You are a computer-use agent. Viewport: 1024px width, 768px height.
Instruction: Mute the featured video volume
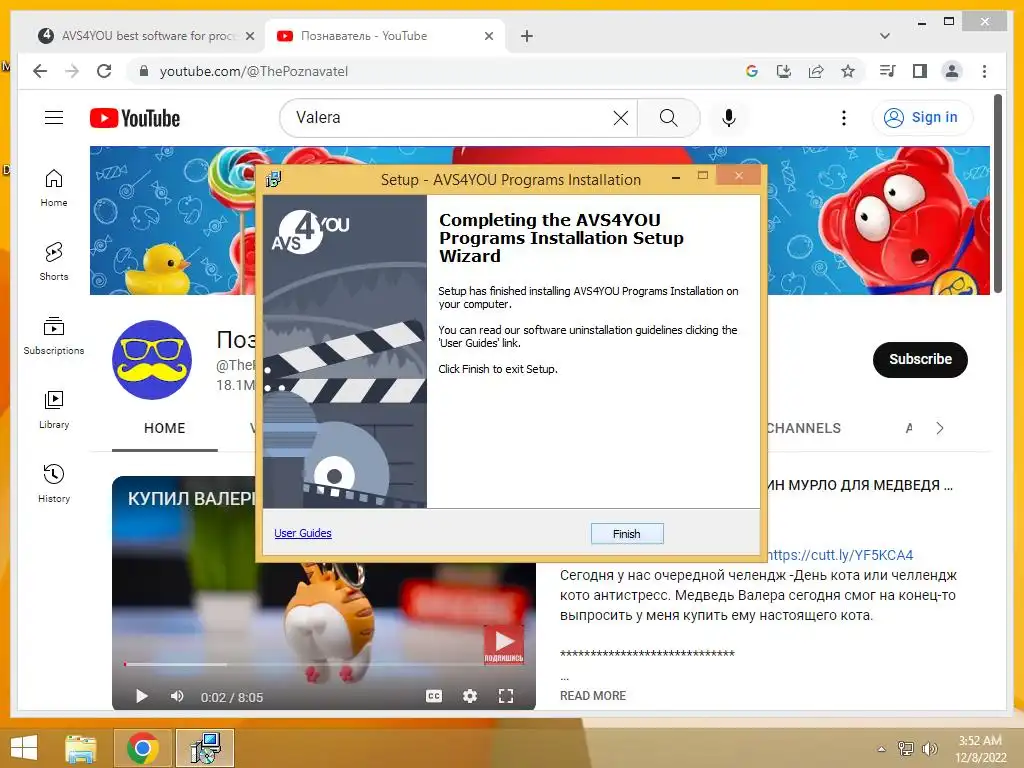[176, 697]
